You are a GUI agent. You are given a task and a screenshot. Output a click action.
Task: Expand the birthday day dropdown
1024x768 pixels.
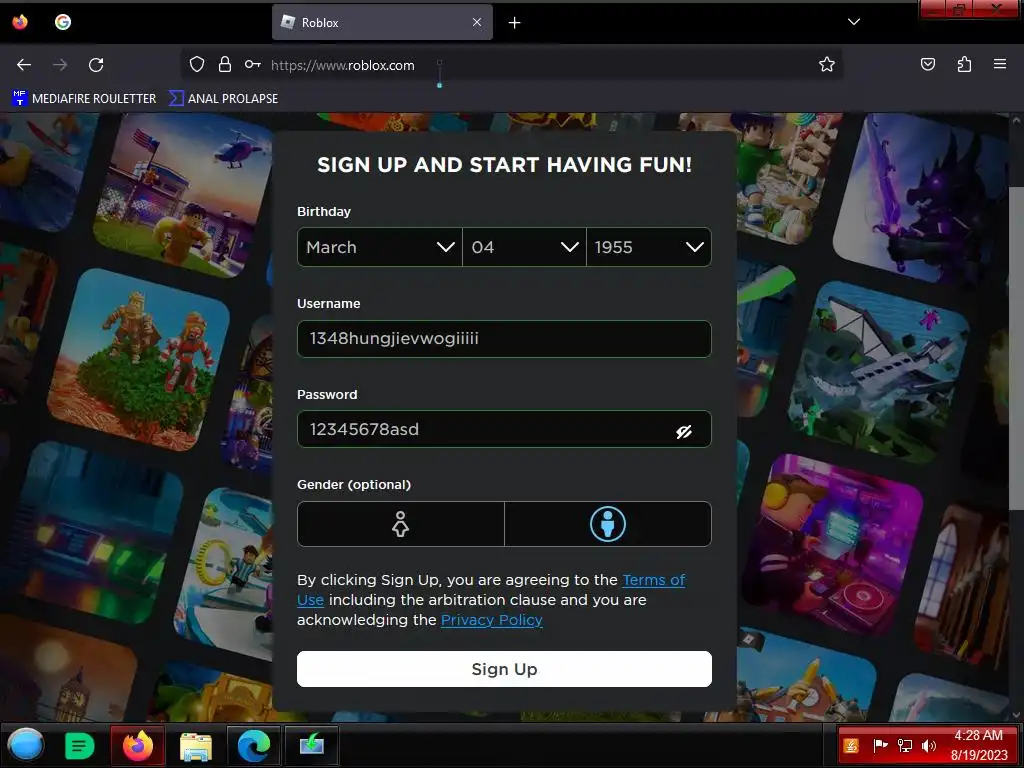(x=524, y=247)
